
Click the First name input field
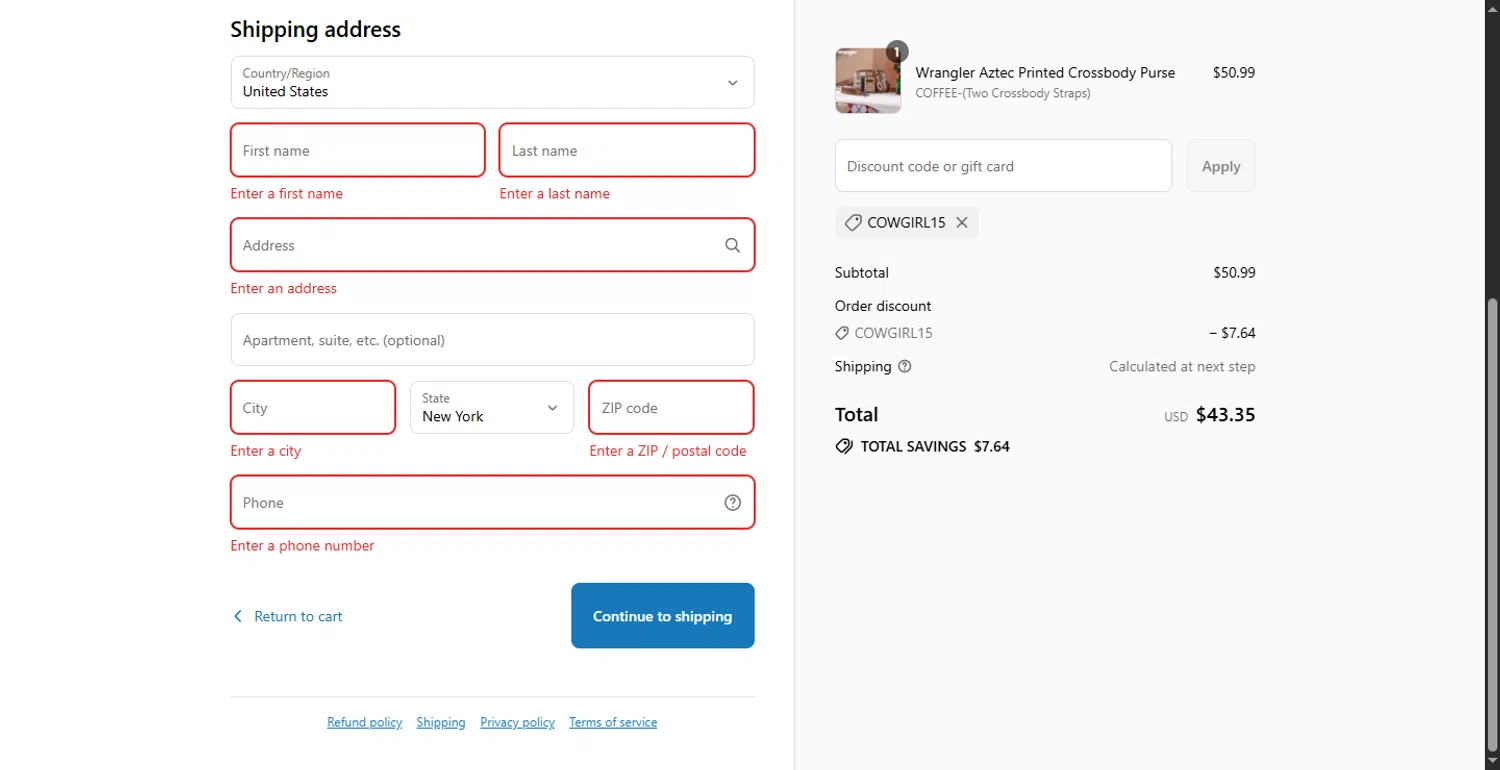(x=358, y=150)
